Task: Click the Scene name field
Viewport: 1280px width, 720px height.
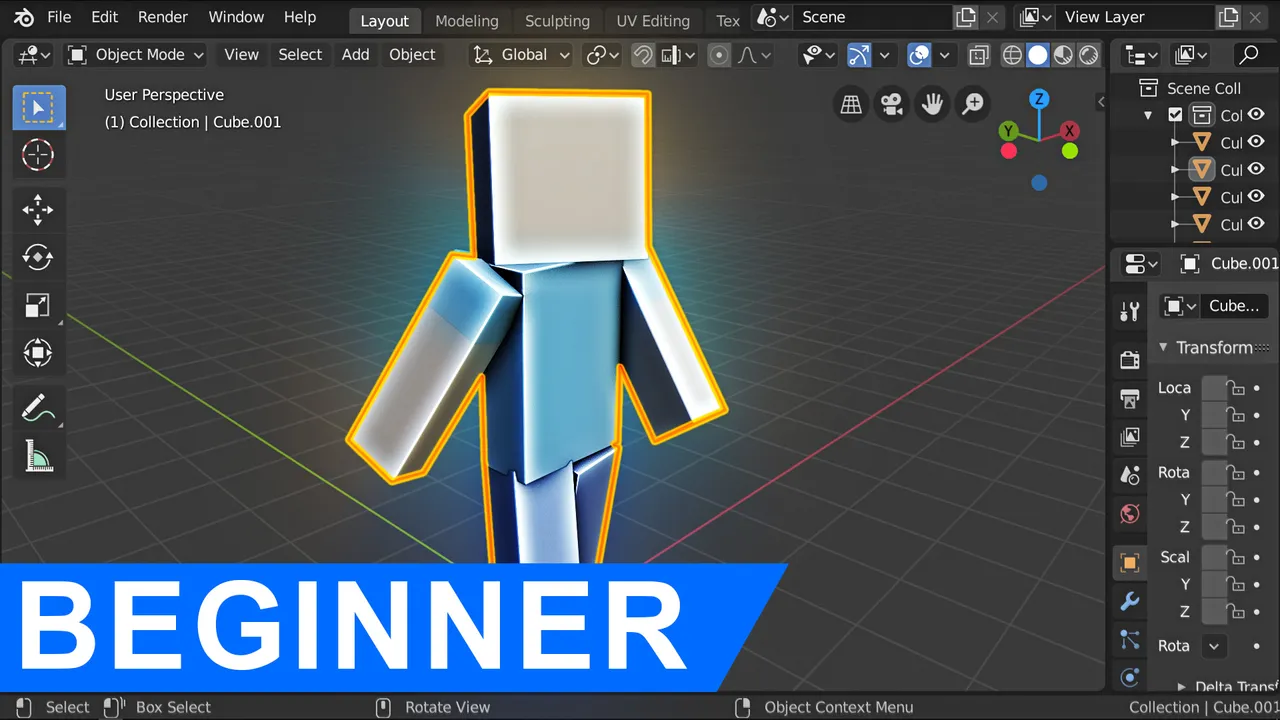Action: coord(872,17)
